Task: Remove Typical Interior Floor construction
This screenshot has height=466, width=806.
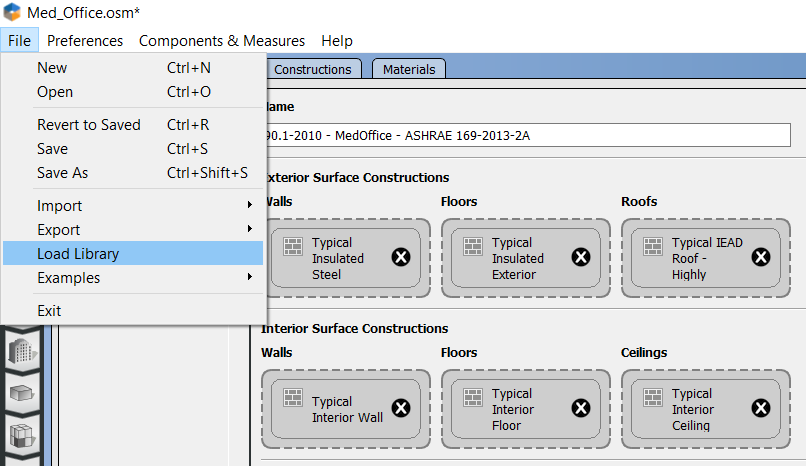Action: pyautogui.click(x=581, y=408)
